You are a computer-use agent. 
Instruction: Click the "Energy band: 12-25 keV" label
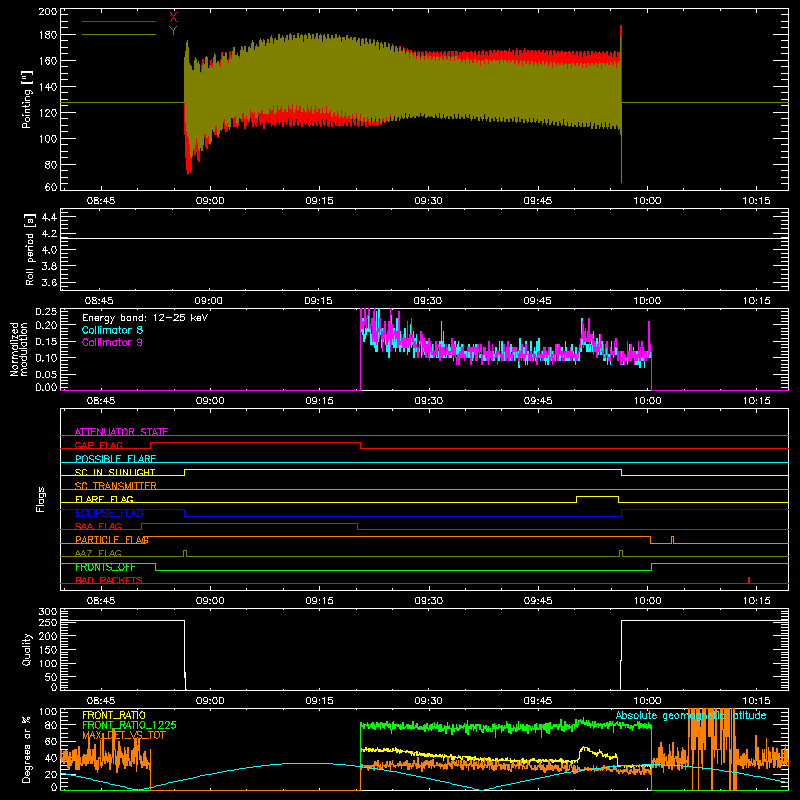(145, 318)
